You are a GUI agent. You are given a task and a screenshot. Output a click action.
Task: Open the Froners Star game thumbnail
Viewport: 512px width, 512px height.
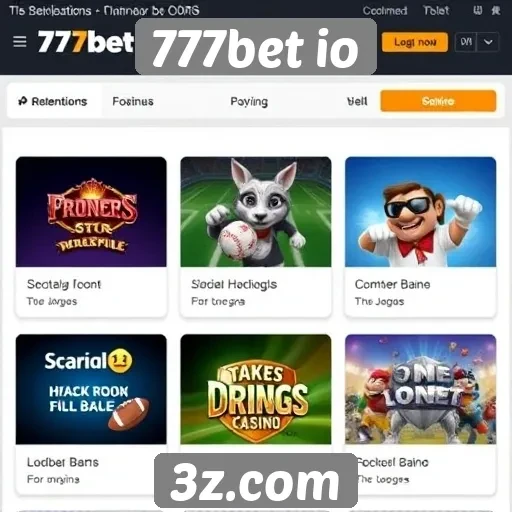tap(91, 212)
